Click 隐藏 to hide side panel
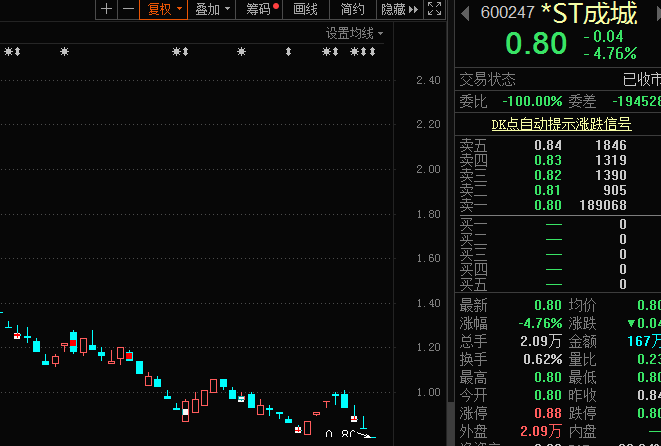This screenshot has width=661, height=446. tap(400, 9)
